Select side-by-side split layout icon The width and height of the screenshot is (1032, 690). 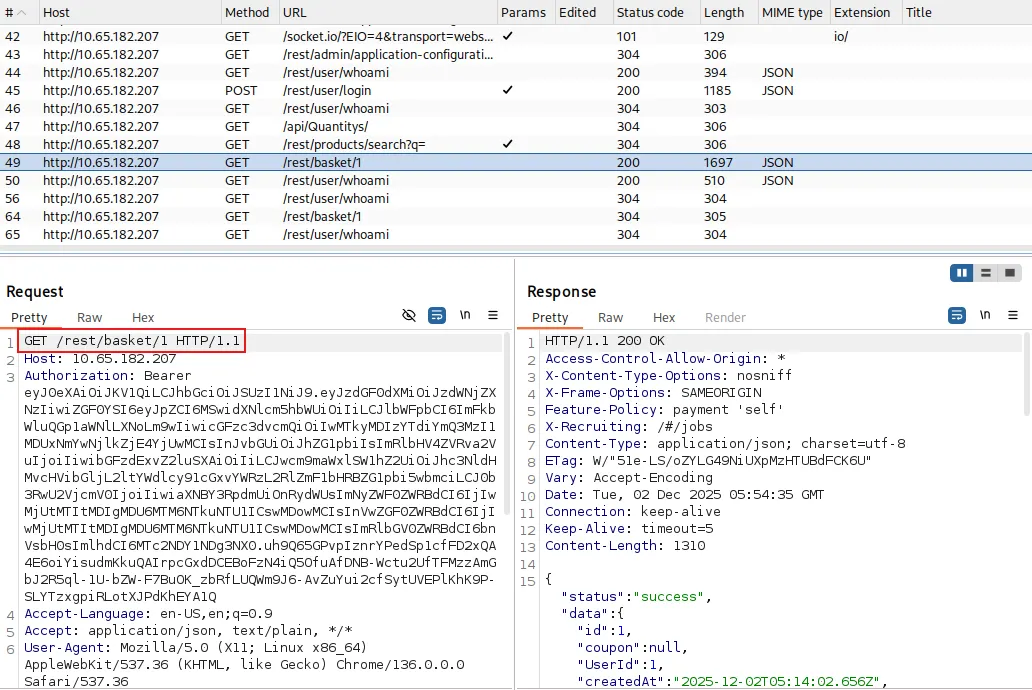coord(962,273)
